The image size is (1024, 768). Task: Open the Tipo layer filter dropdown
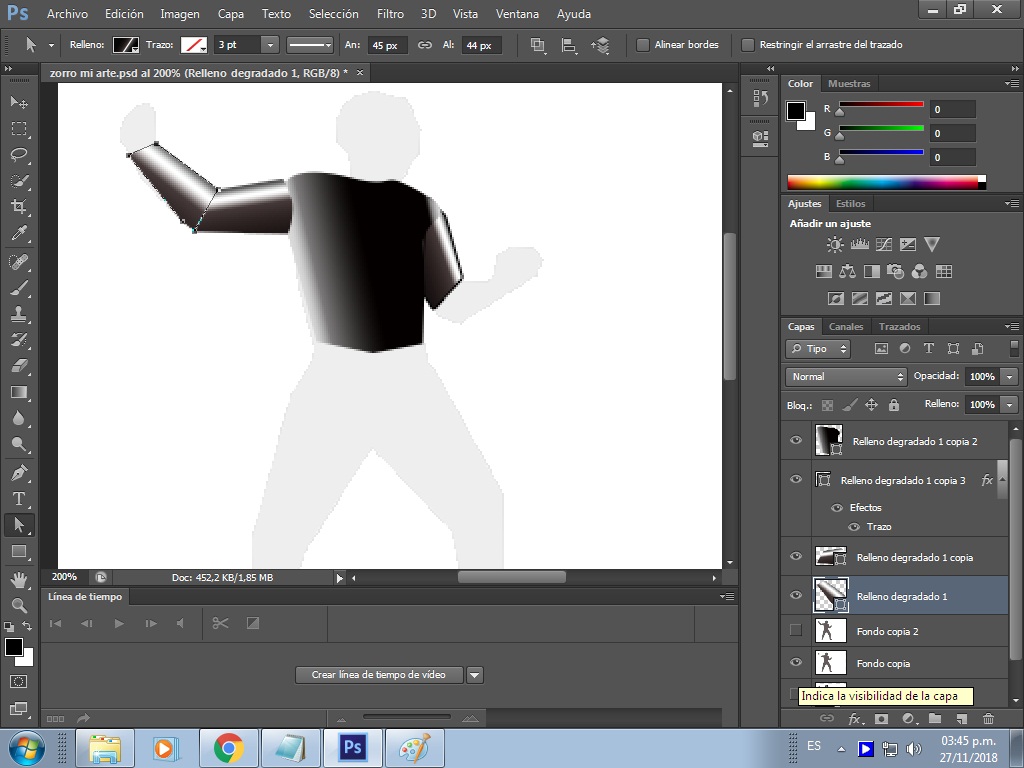coord(818,349)
